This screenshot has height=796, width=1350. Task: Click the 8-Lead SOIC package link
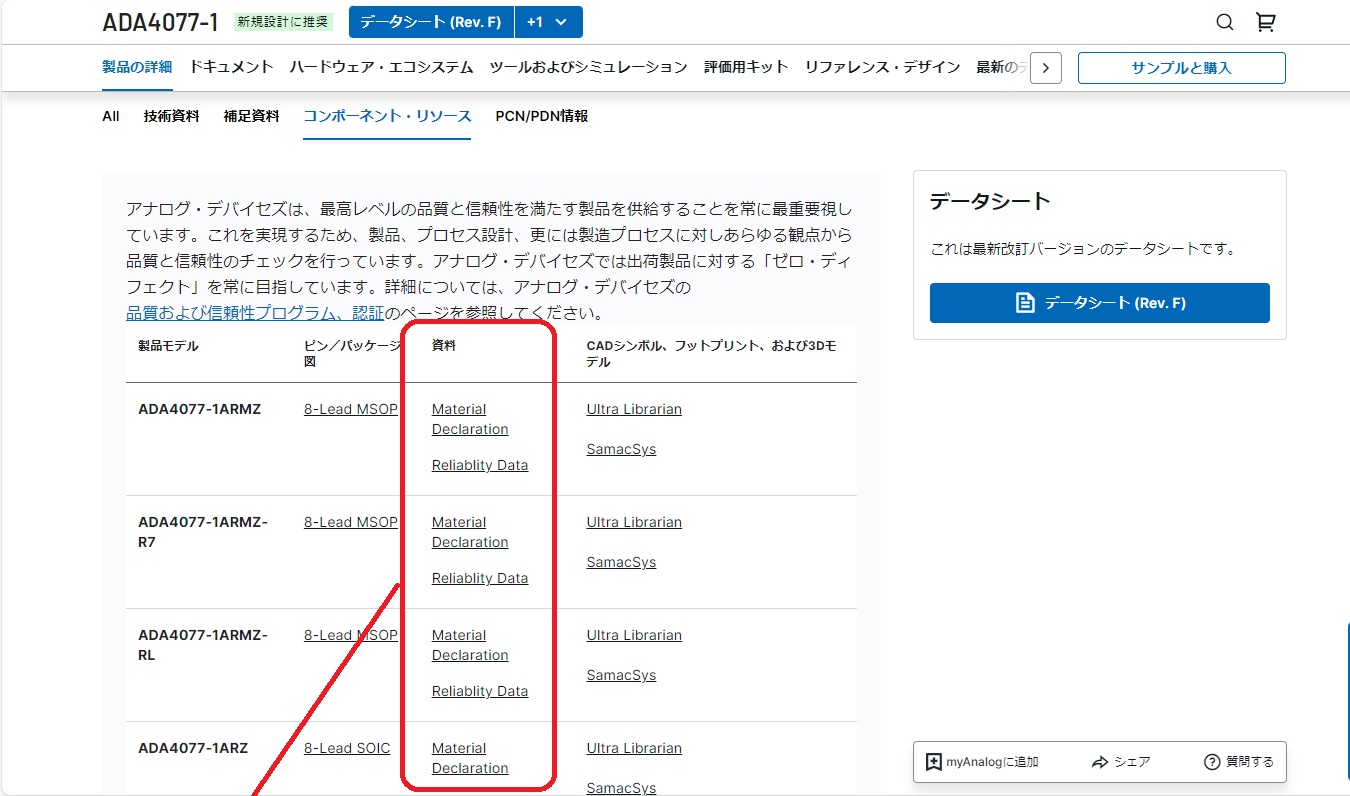(347, 748)
